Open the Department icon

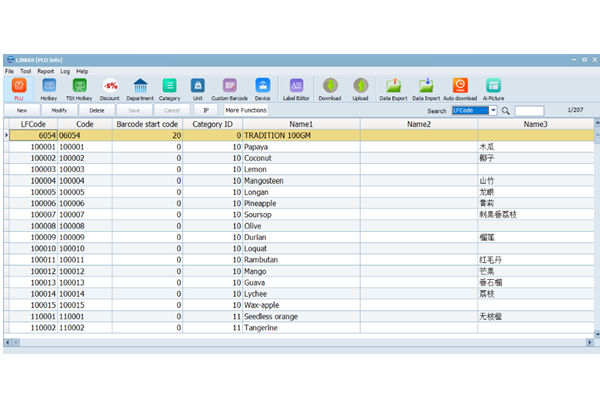click(140, 87)
